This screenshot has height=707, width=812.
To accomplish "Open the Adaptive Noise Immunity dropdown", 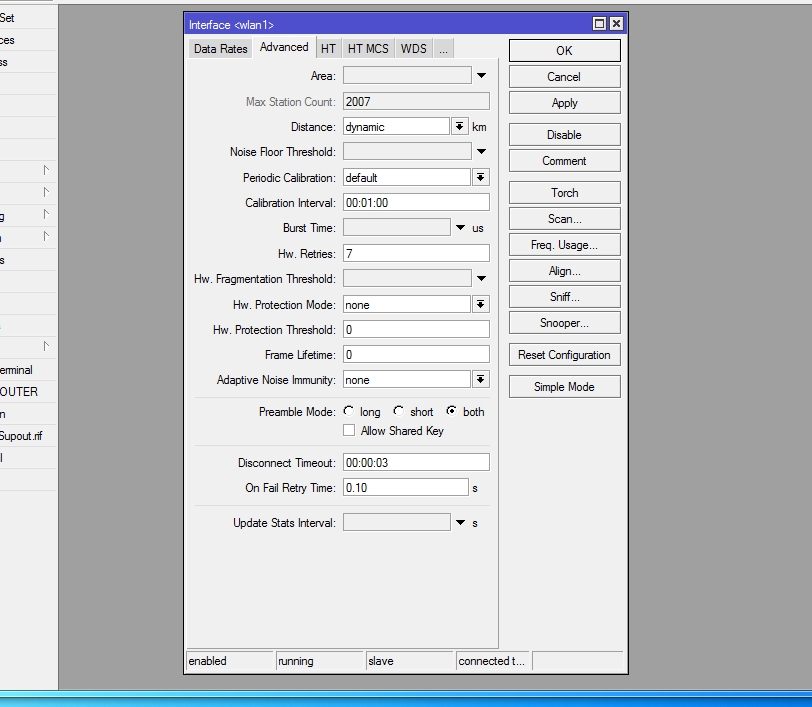I will point(480,380).
